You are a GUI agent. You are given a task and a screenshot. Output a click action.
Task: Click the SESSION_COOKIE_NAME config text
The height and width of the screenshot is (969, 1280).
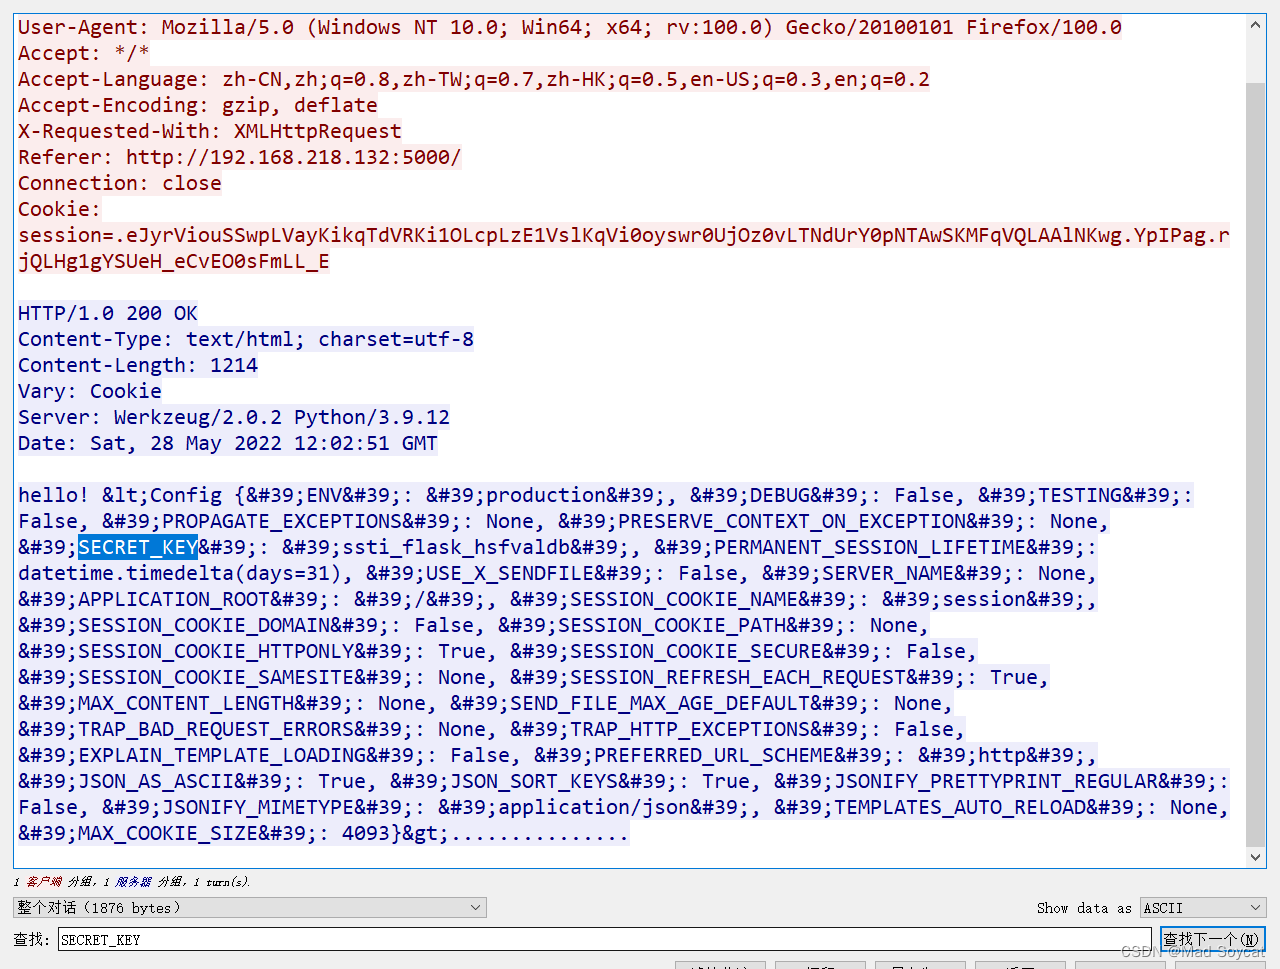pyautogui.click(x=684, y=599)
